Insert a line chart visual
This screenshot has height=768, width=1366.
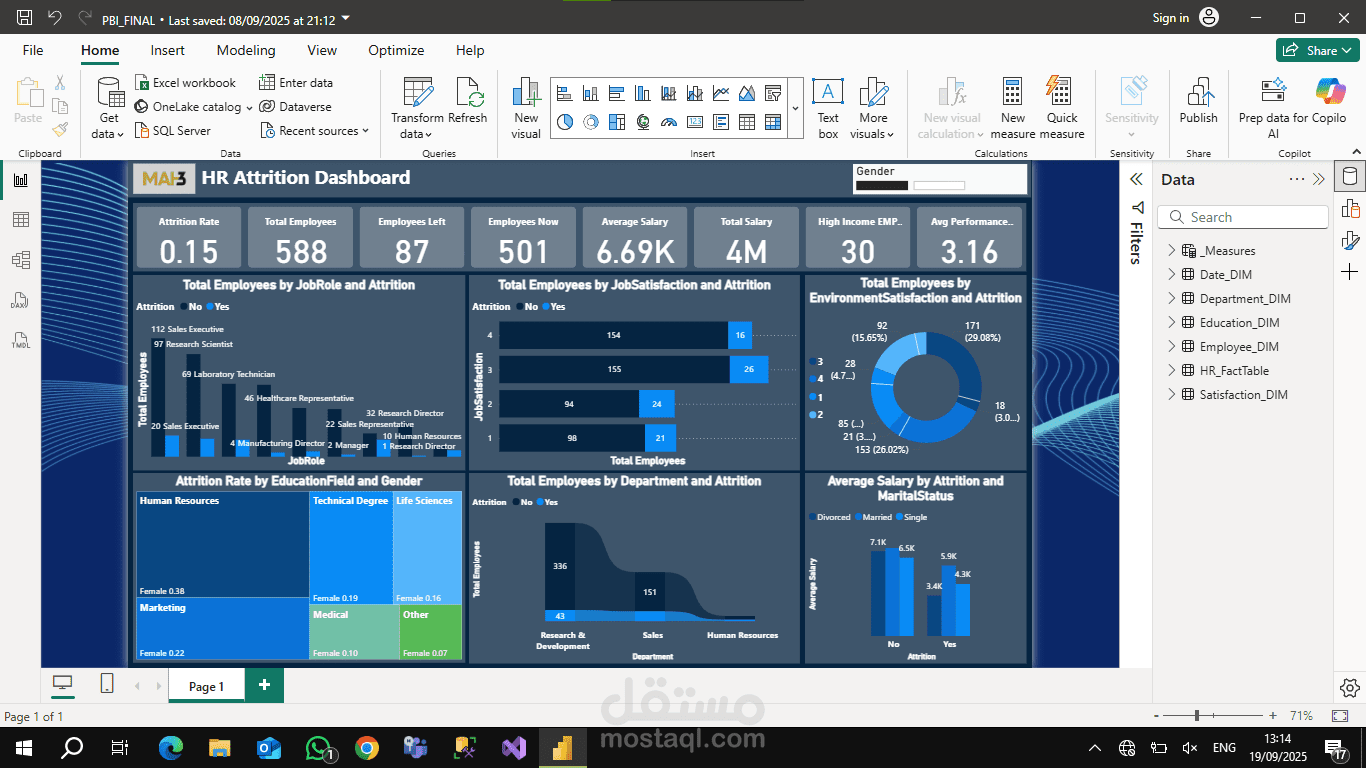click(721, 94)
